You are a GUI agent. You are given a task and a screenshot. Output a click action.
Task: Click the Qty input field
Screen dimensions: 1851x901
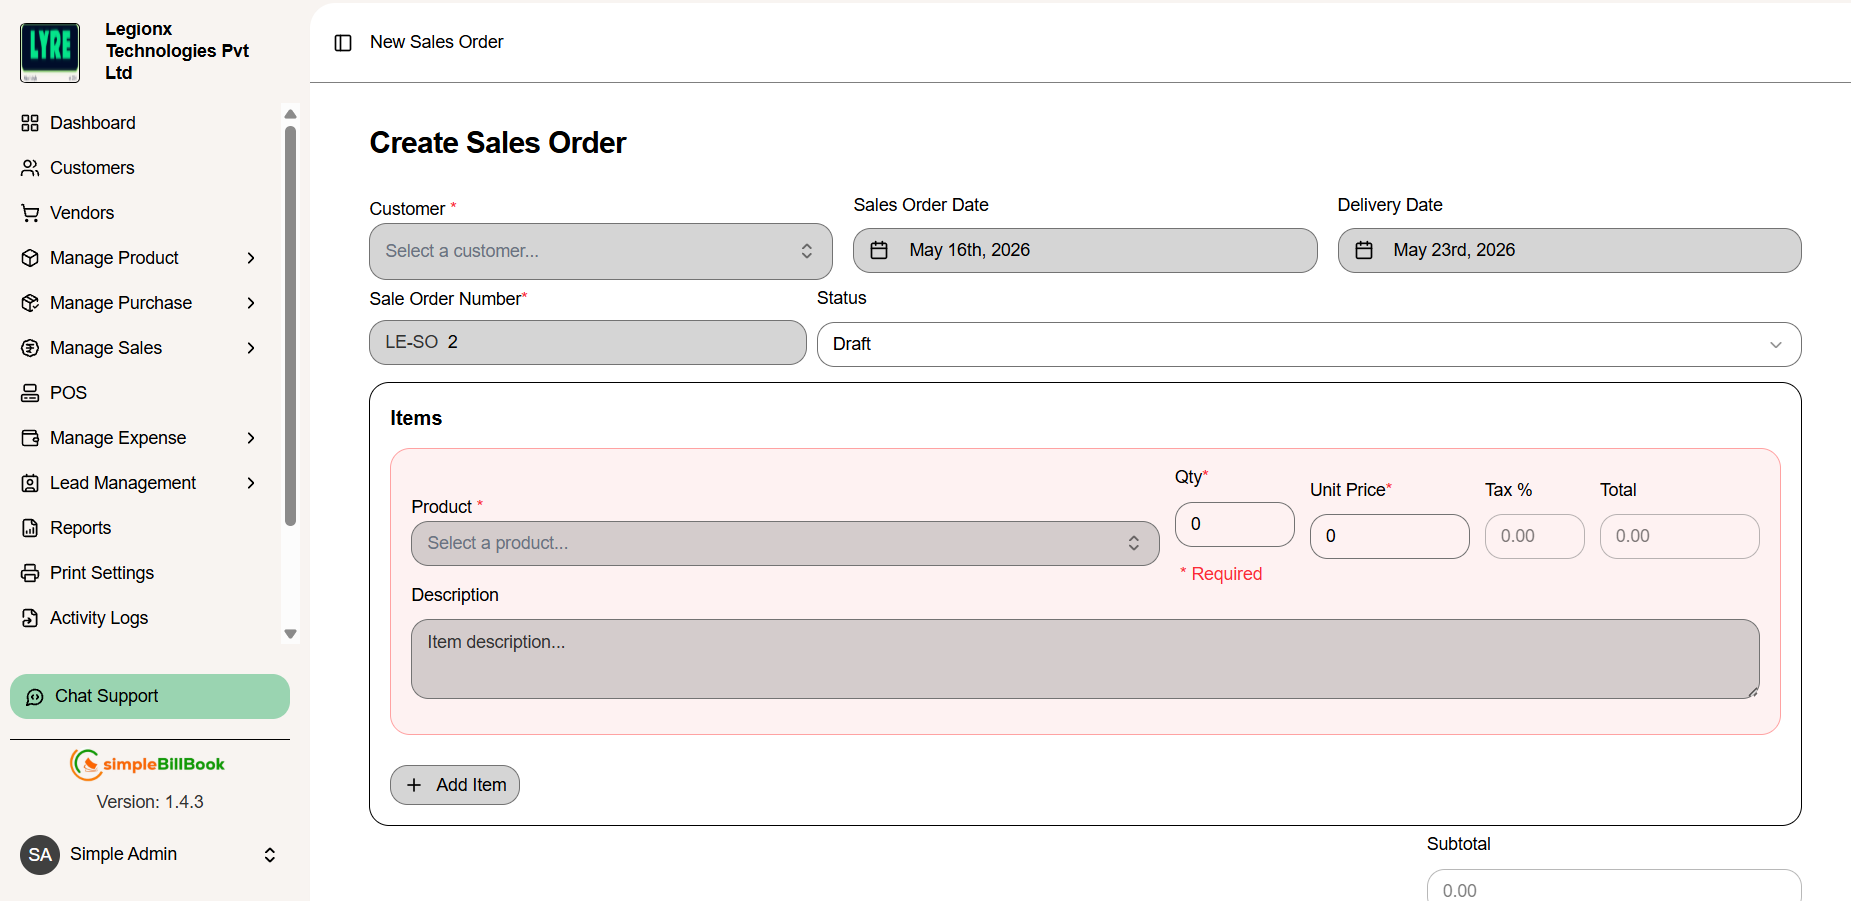point(1235,524)
